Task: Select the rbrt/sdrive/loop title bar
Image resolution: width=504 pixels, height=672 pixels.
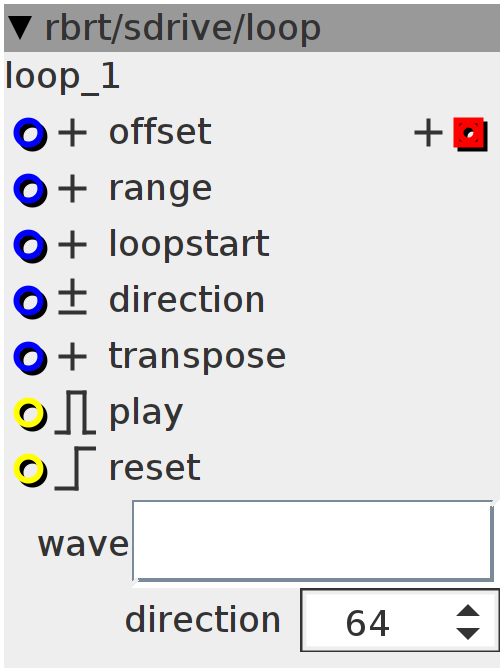Action: tap(252, 28)
